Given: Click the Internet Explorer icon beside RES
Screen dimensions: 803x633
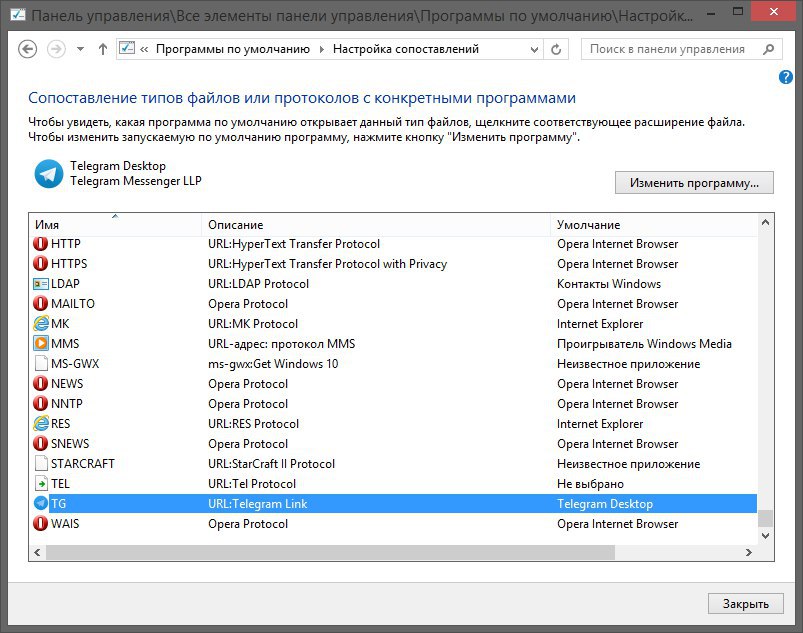Looking at the screenshot, I should (40, 424).
